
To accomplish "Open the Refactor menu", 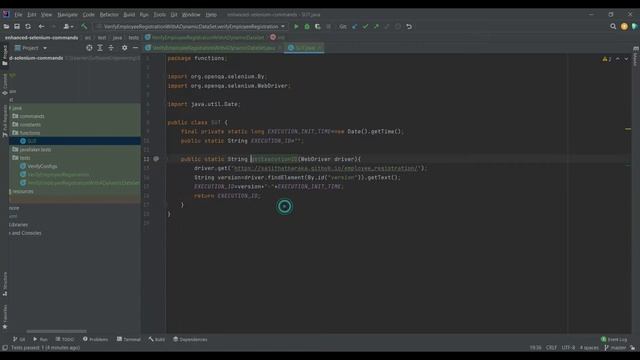I will pos(109,15).
